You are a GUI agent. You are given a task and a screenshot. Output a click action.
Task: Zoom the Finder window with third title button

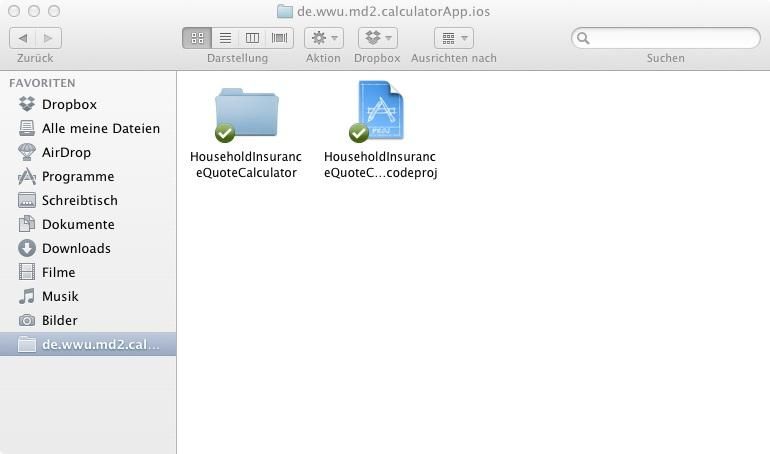54,11
